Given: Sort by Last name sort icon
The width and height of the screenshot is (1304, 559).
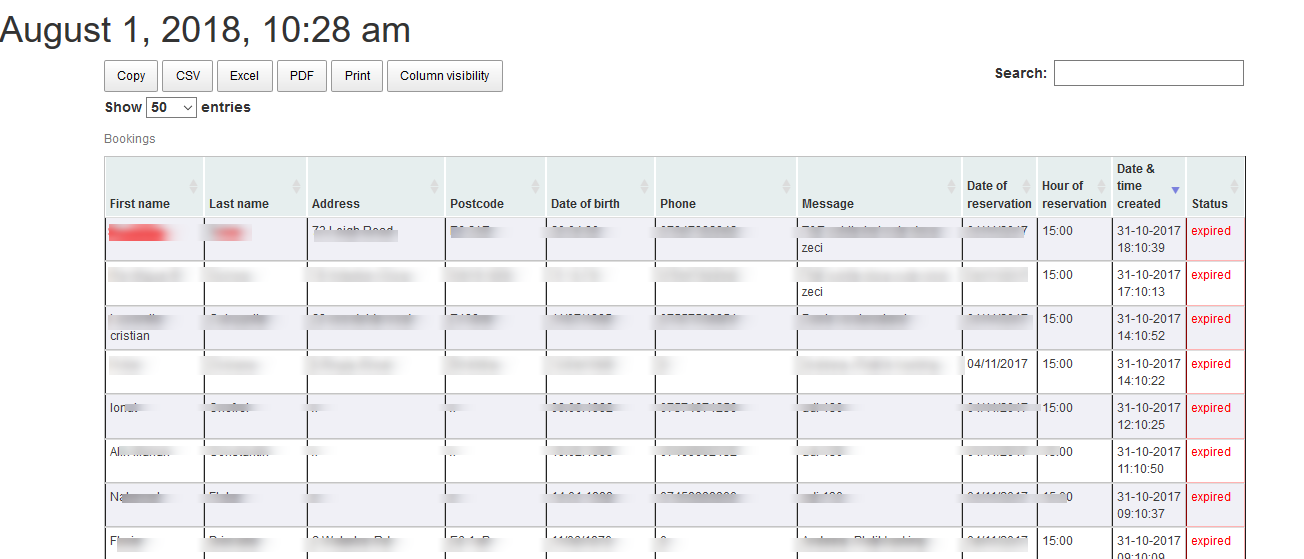Looking at the screenshot, I should pyautogui.click(x=296, y=186).
